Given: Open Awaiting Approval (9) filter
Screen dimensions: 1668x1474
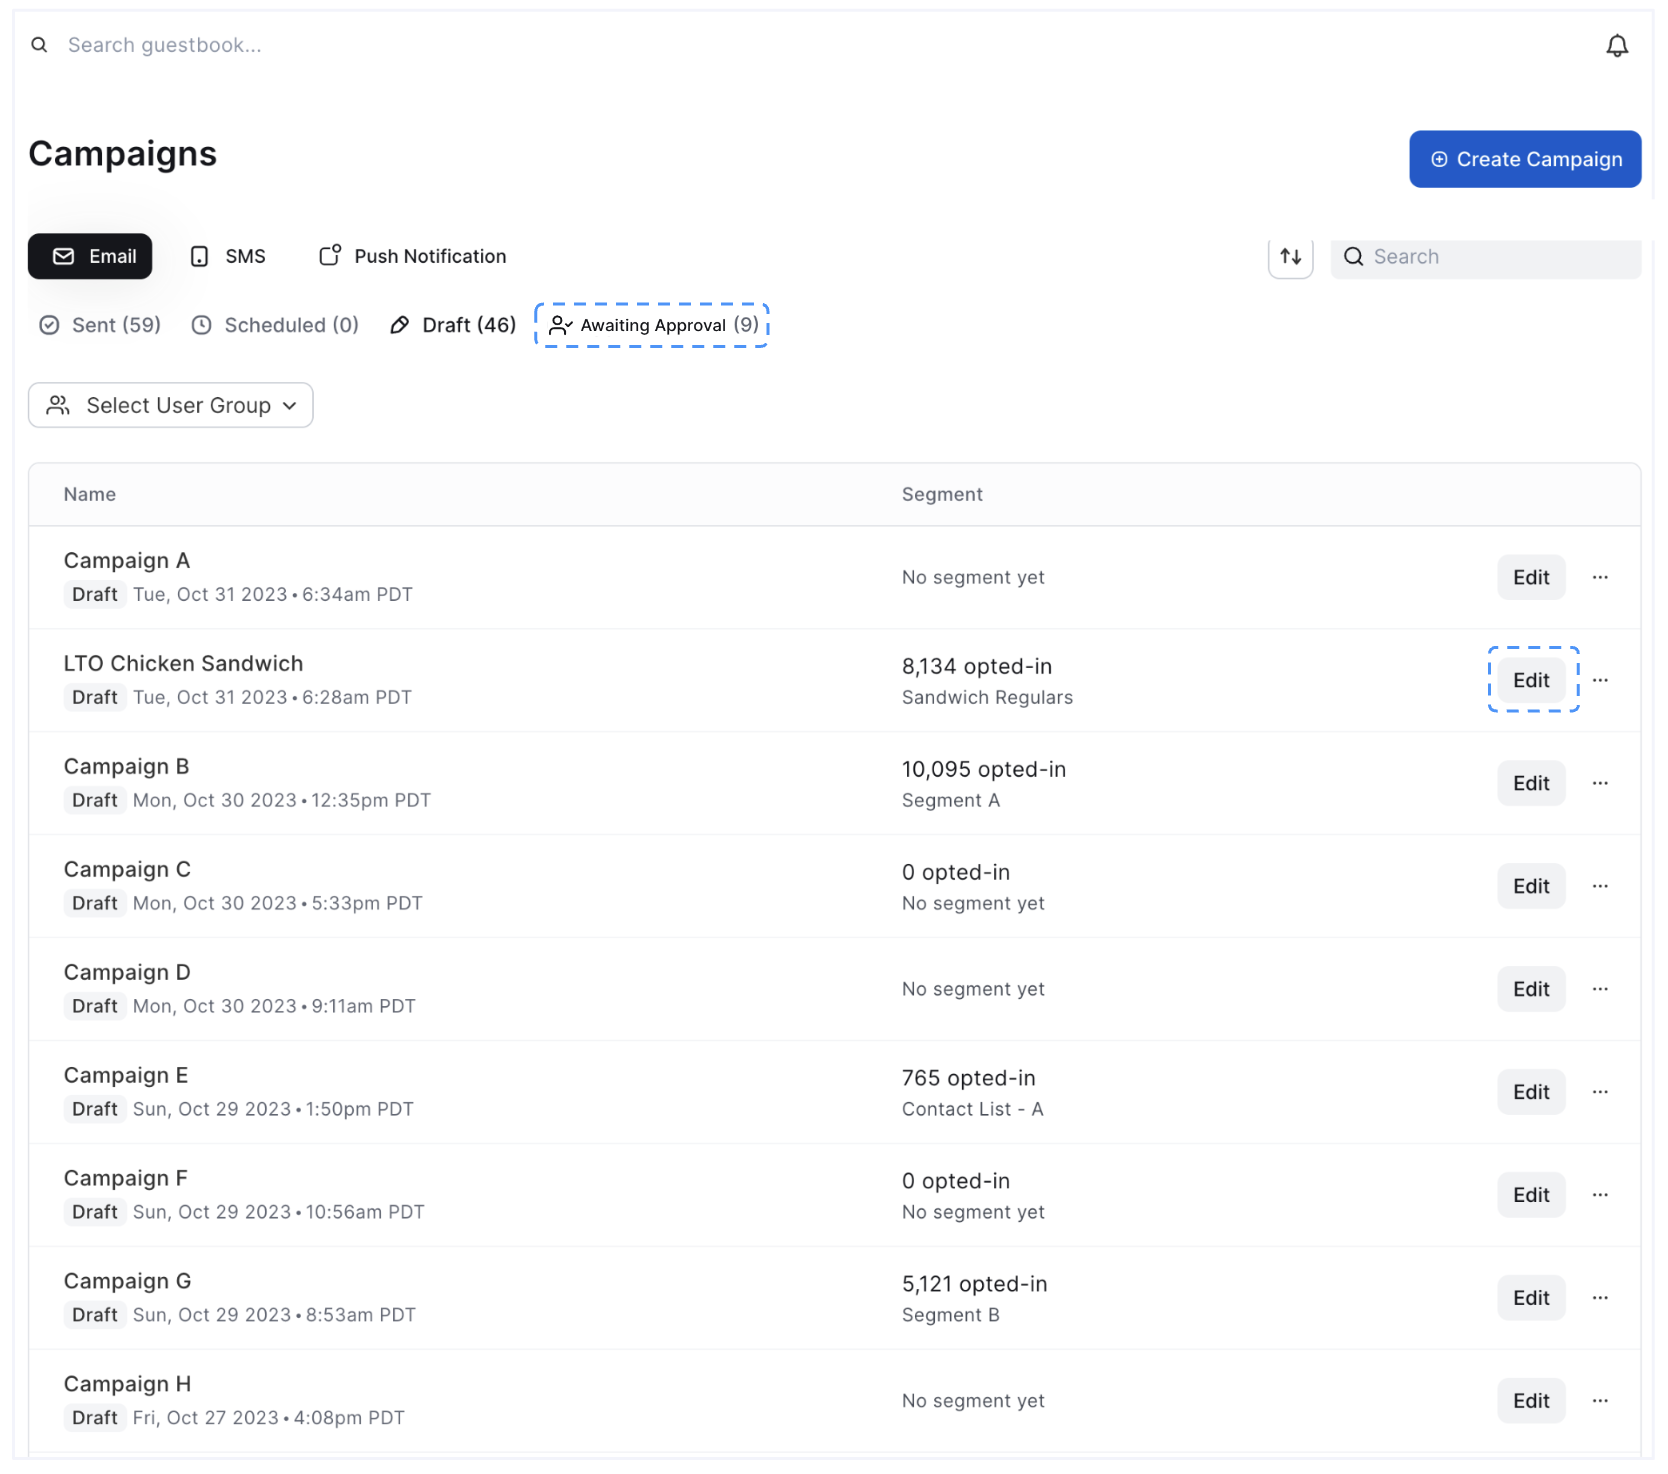Looking at the screenshot, I should [652, 326].
